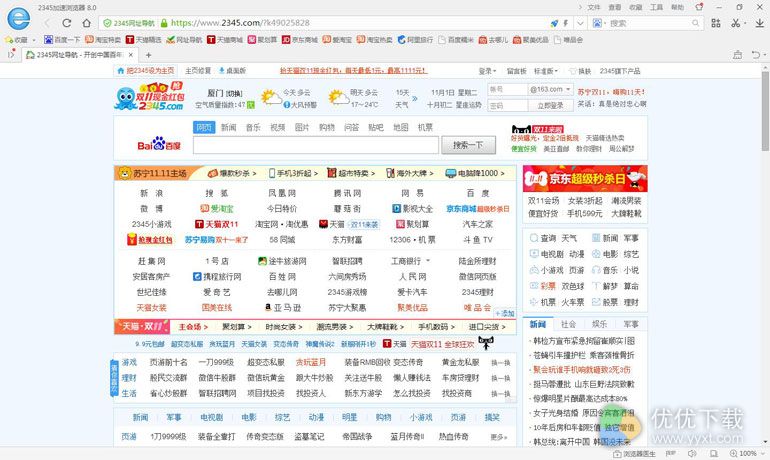770x460 pixels.
Task: Open the 唯品会 bookmark
Action: (x=568, y=40)
